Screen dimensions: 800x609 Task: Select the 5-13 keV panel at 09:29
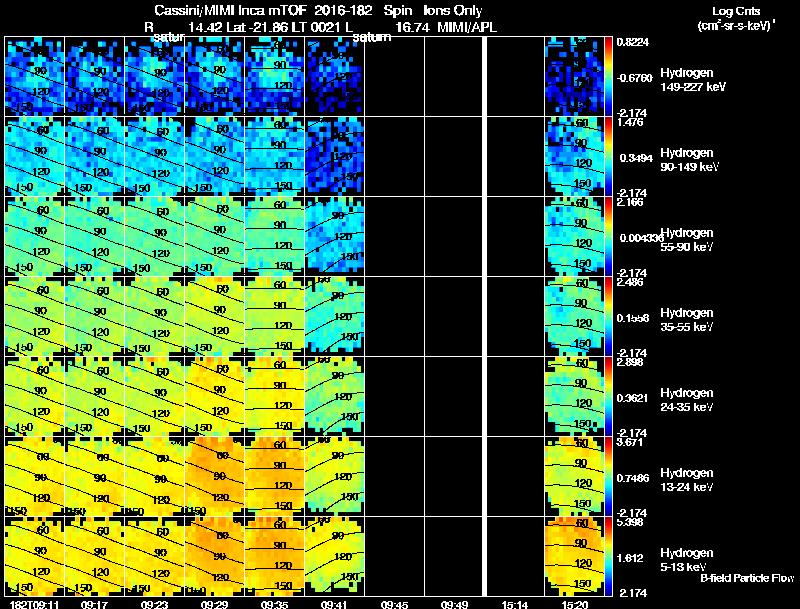tap(215, 556)
